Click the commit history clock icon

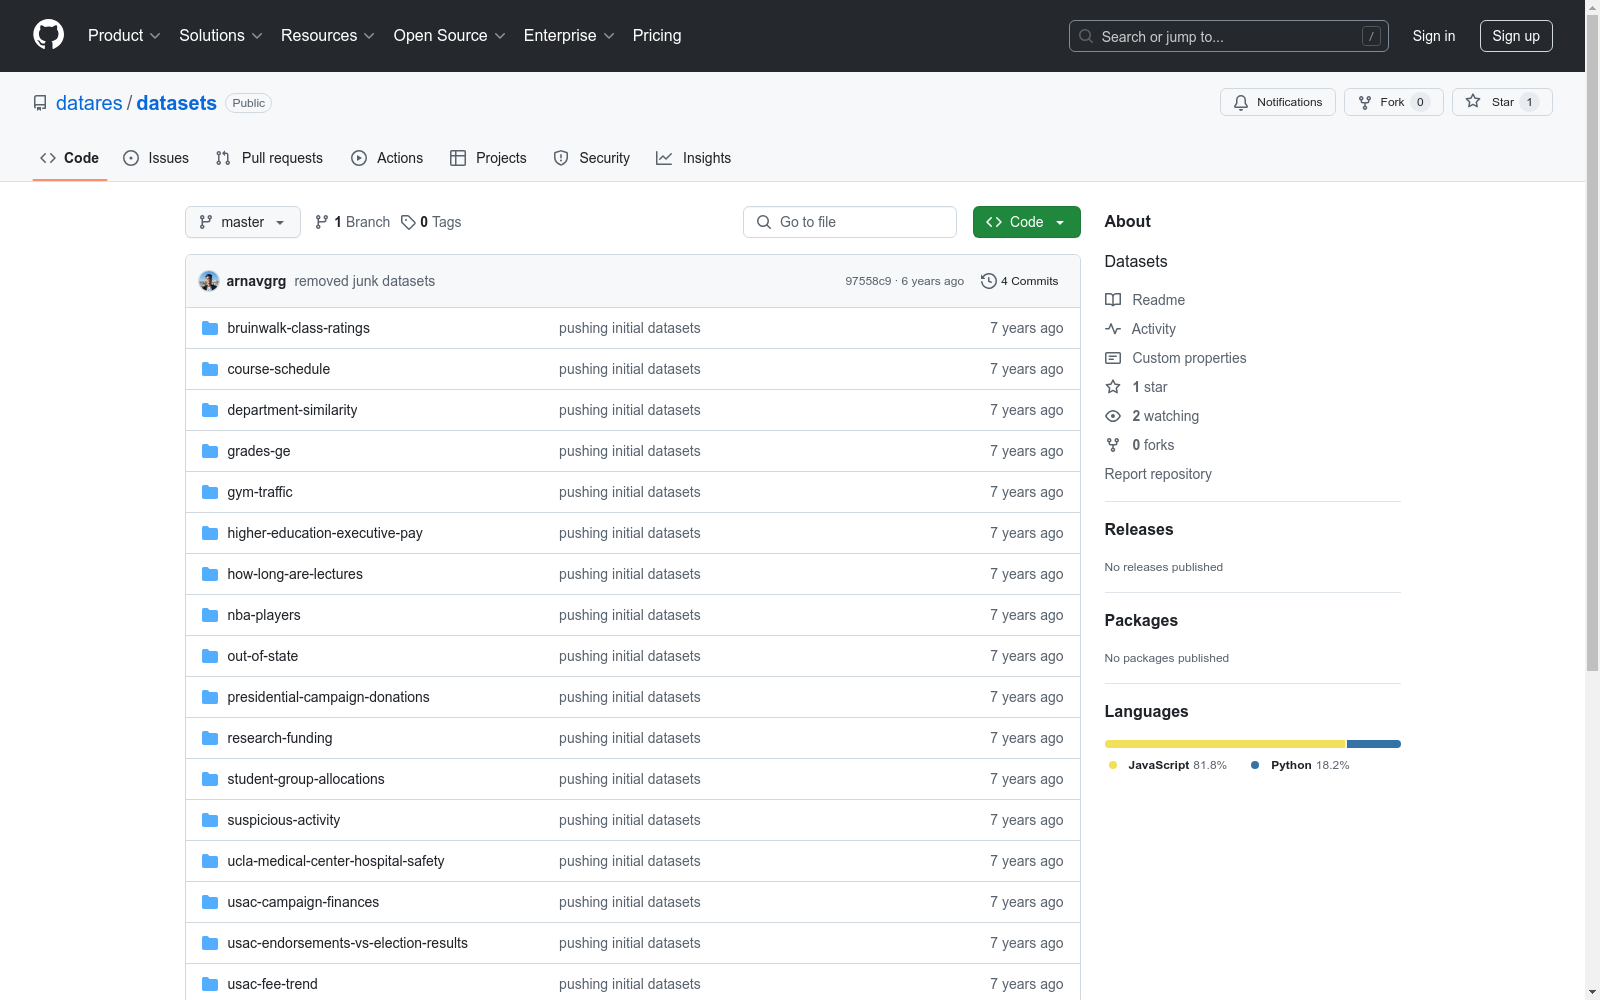coord(989,281)
